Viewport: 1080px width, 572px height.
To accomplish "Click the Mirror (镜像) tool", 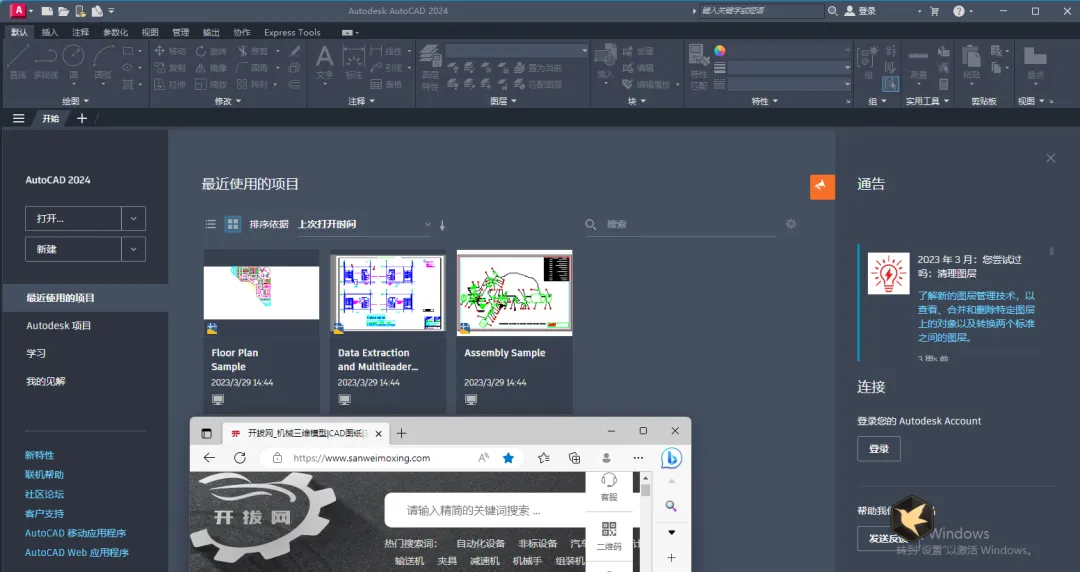I will tap(211, 68).
